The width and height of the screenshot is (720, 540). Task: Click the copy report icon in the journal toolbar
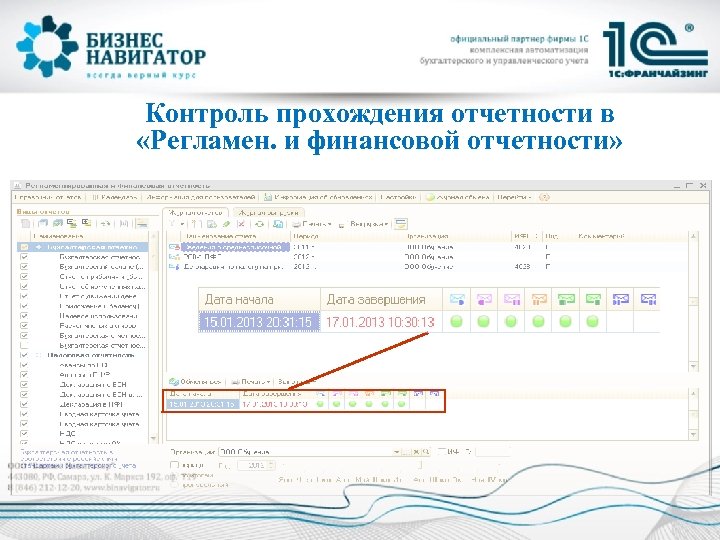212,224
